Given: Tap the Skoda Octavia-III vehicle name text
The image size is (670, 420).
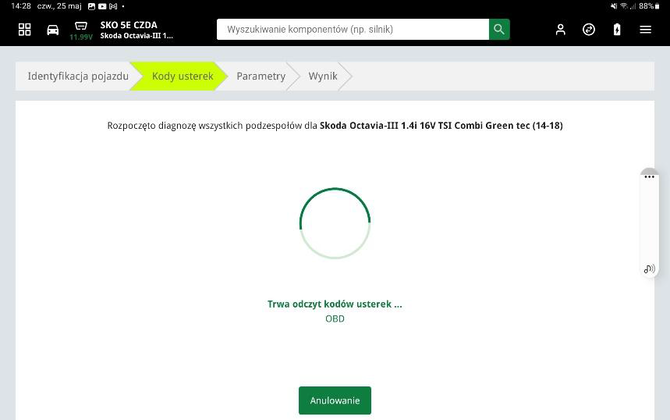Looking at the screenshot, I should pos(136,36).
